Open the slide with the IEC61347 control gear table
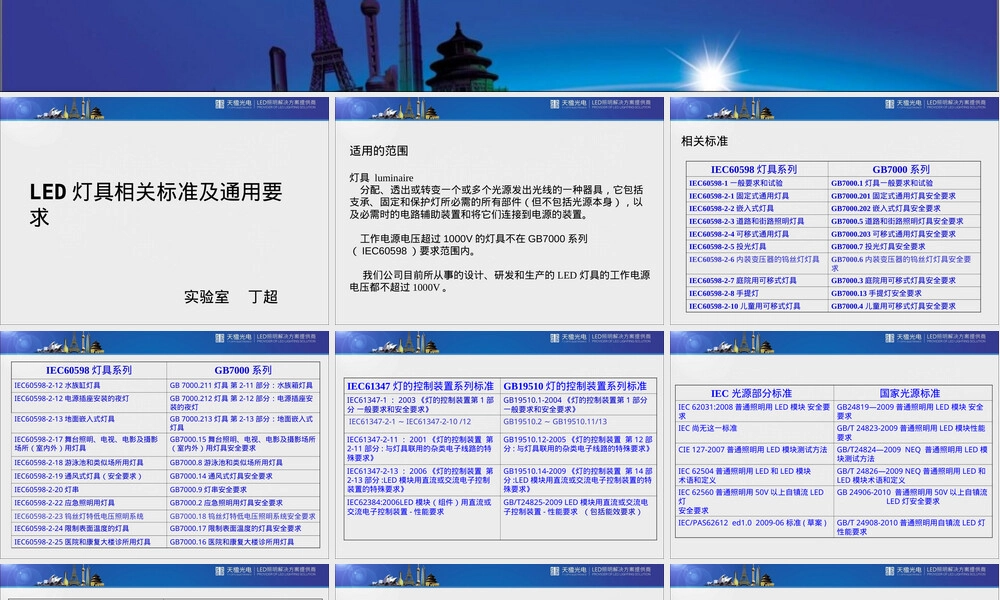 pyautogui.click(x=499, y=444)
